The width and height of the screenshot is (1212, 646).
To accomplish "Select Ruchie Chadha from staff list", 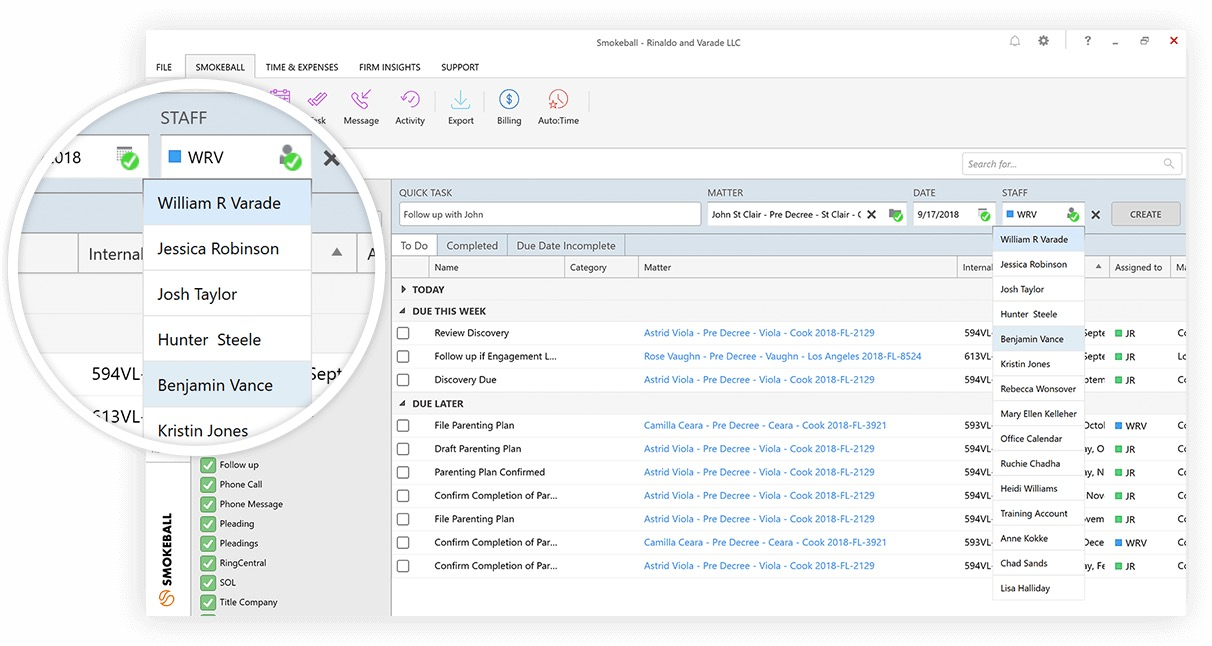I will click(1038, 464).
